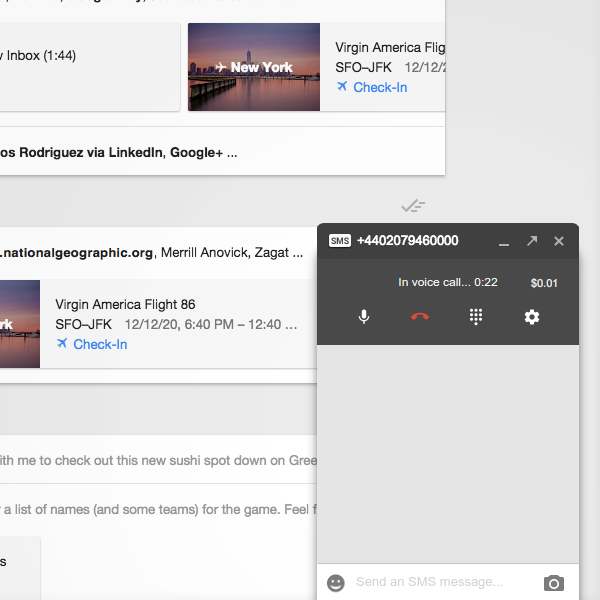The height and width of the screenshot is (600, 600).
Task: Close the +4402079460000 chat
Action: click(x=559, y=241)
